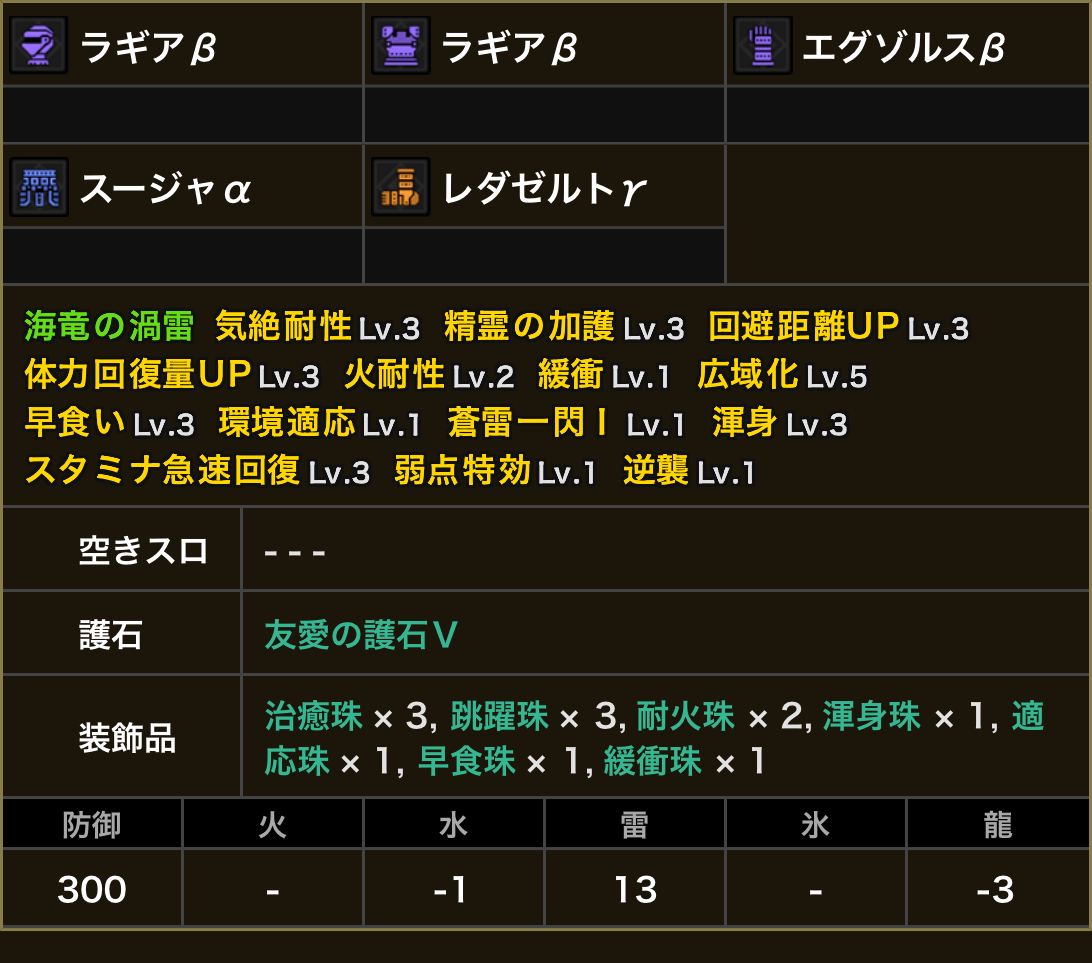Select the 渾身珠 decoration link

(872, 716)
